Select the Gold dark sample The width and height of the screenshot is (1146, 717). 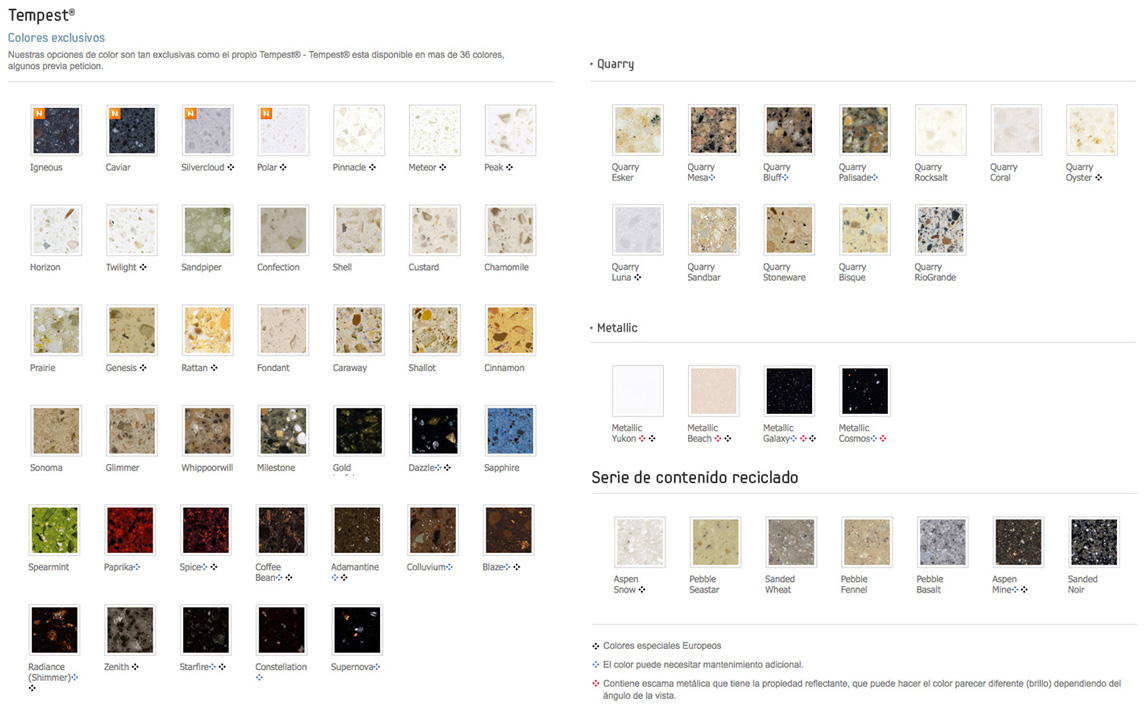(x=359, y=430)
